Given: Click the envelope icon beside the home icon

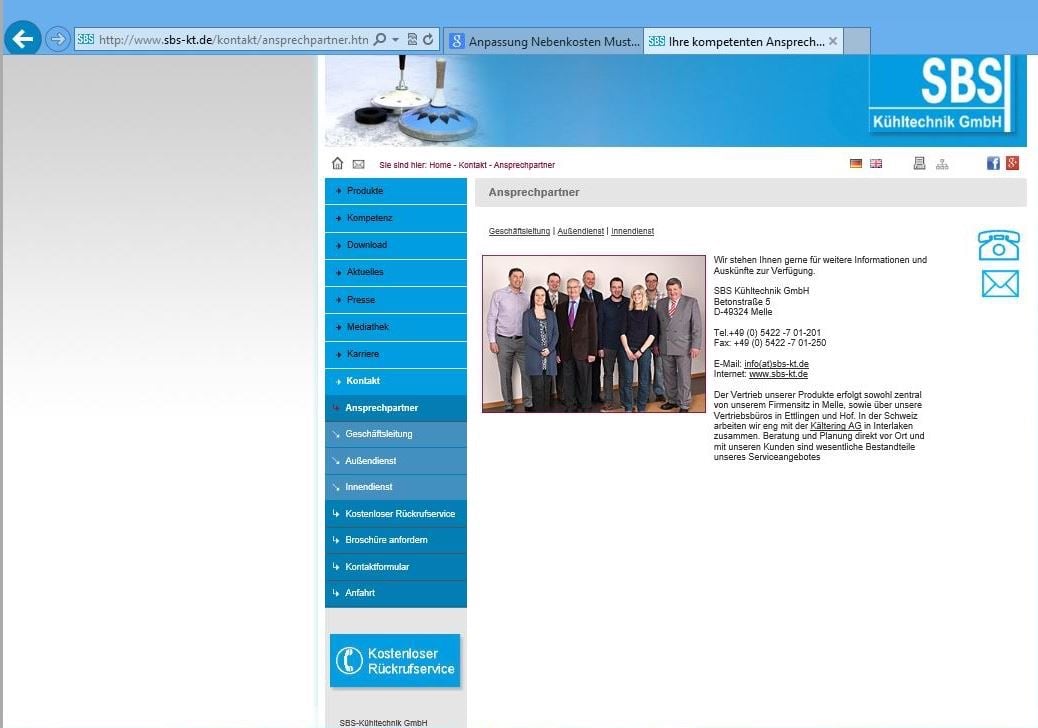Looking at the screenshot, I should (x=358, y=164).
